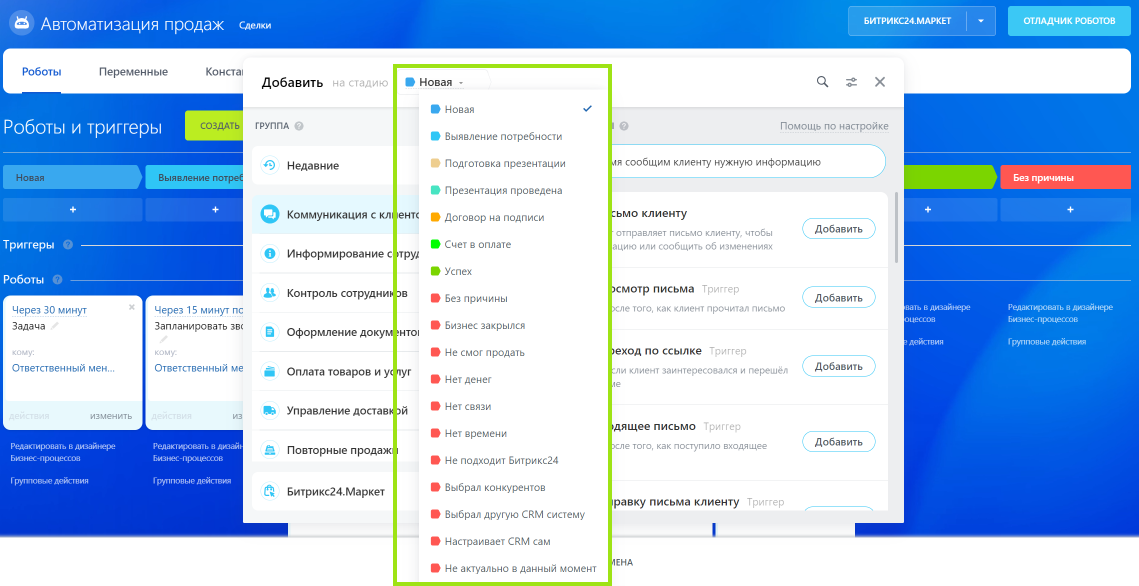1139x586 pixels.
Task: Remove the Через 30 минут robot
Action: click(131, 307)
